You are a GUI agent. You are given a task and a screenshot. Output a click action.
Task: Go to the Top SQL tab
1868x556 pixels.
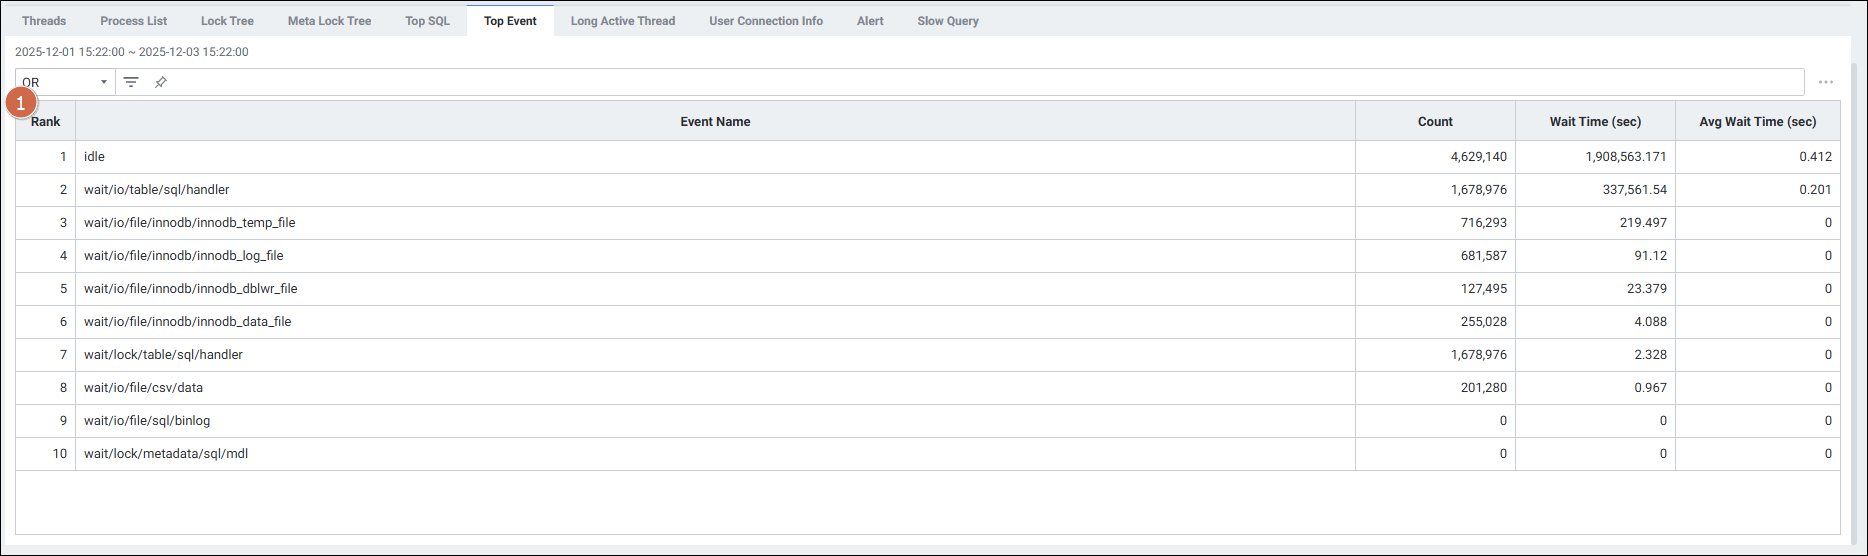point(427,21)
